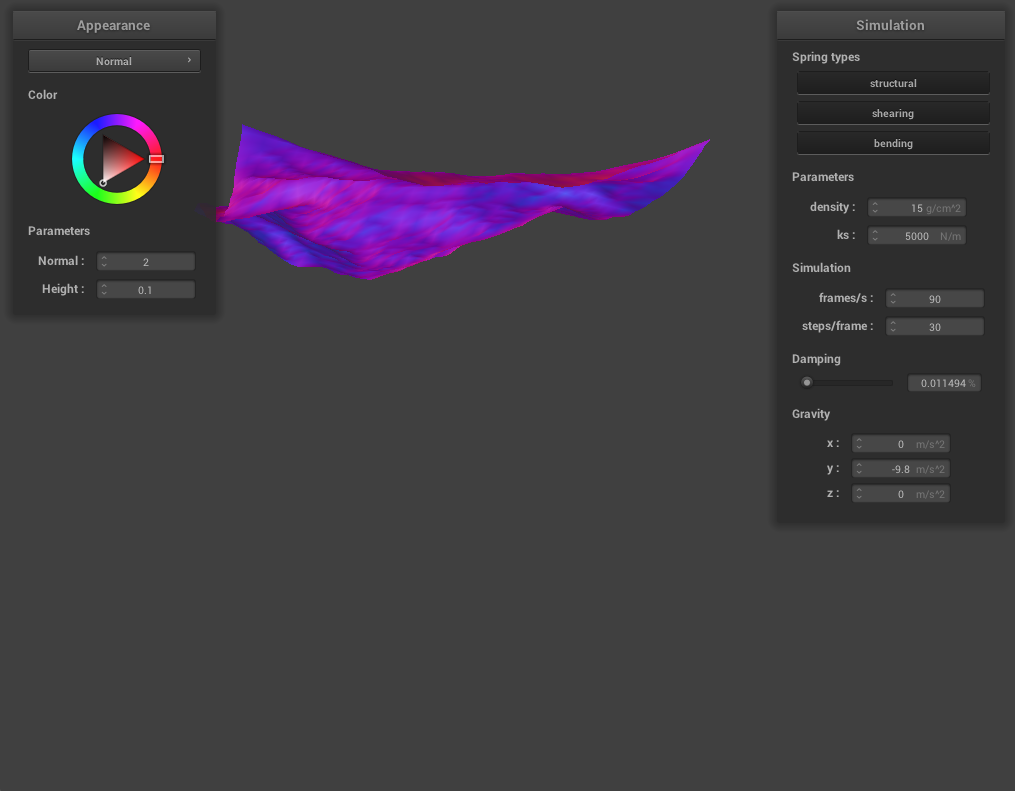Toggle the bending spring type
Screen dimensions: 1015x791
pos(893,143)
